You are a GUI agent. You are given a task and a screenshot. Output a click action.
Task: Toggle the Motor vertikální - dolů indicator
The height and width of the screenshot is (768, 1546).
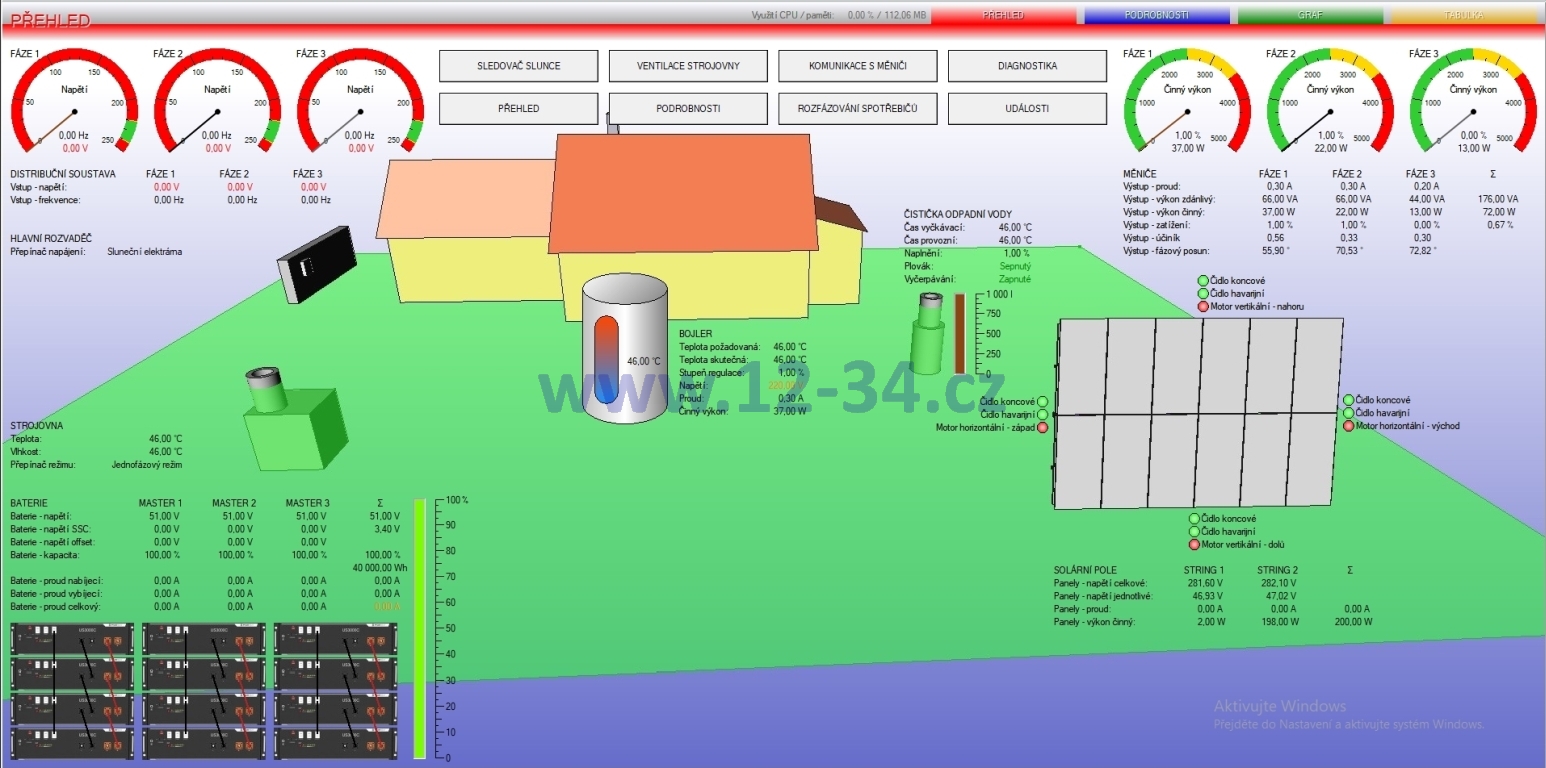(1194, 545)
